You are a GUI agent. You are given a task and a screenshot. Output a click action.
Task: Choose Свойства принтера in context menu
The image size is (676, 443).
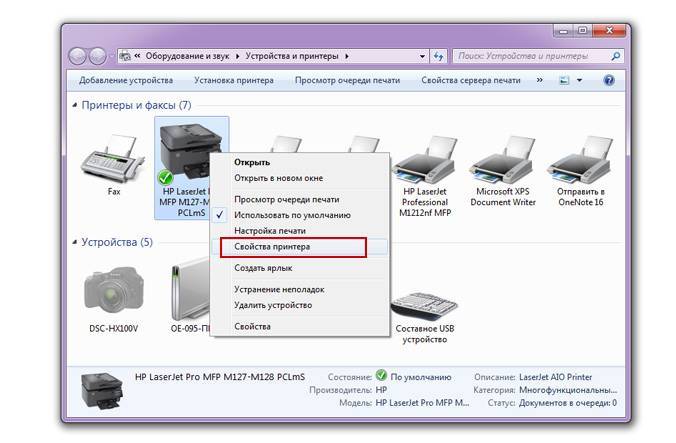click(299, 246)
